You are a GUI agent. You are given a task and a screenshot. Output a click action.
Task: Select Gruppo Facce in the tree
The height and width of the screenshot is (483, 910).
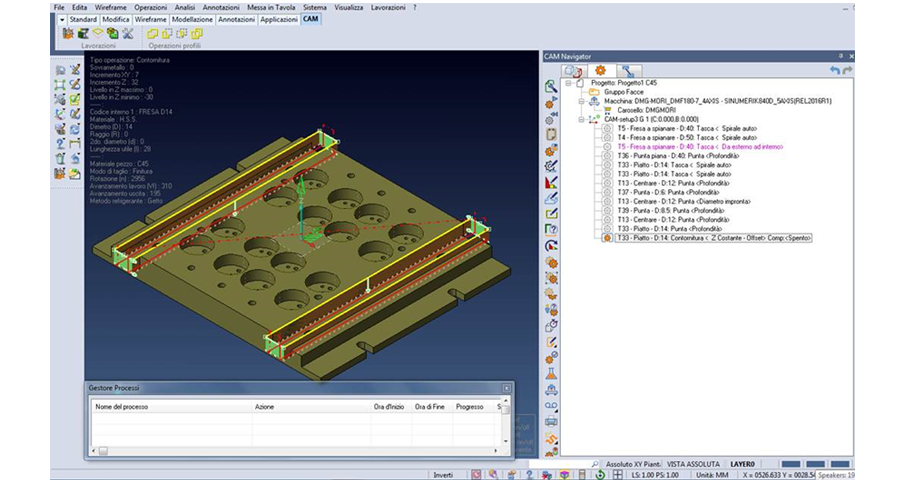point(623,92)
